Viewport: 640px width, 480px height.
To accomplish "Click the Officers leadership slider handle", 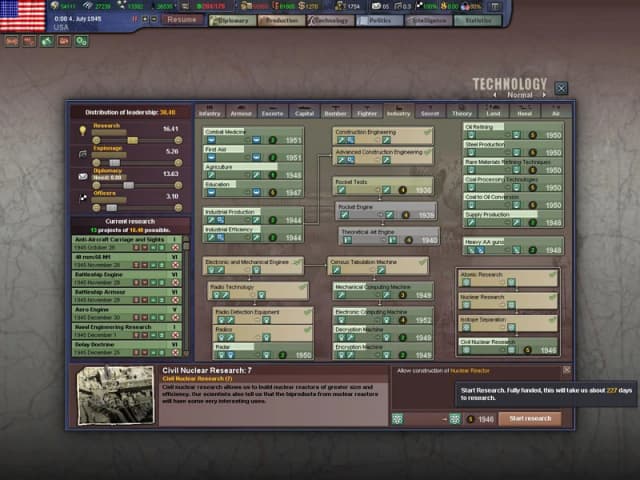I will click(x=111, y=208).
